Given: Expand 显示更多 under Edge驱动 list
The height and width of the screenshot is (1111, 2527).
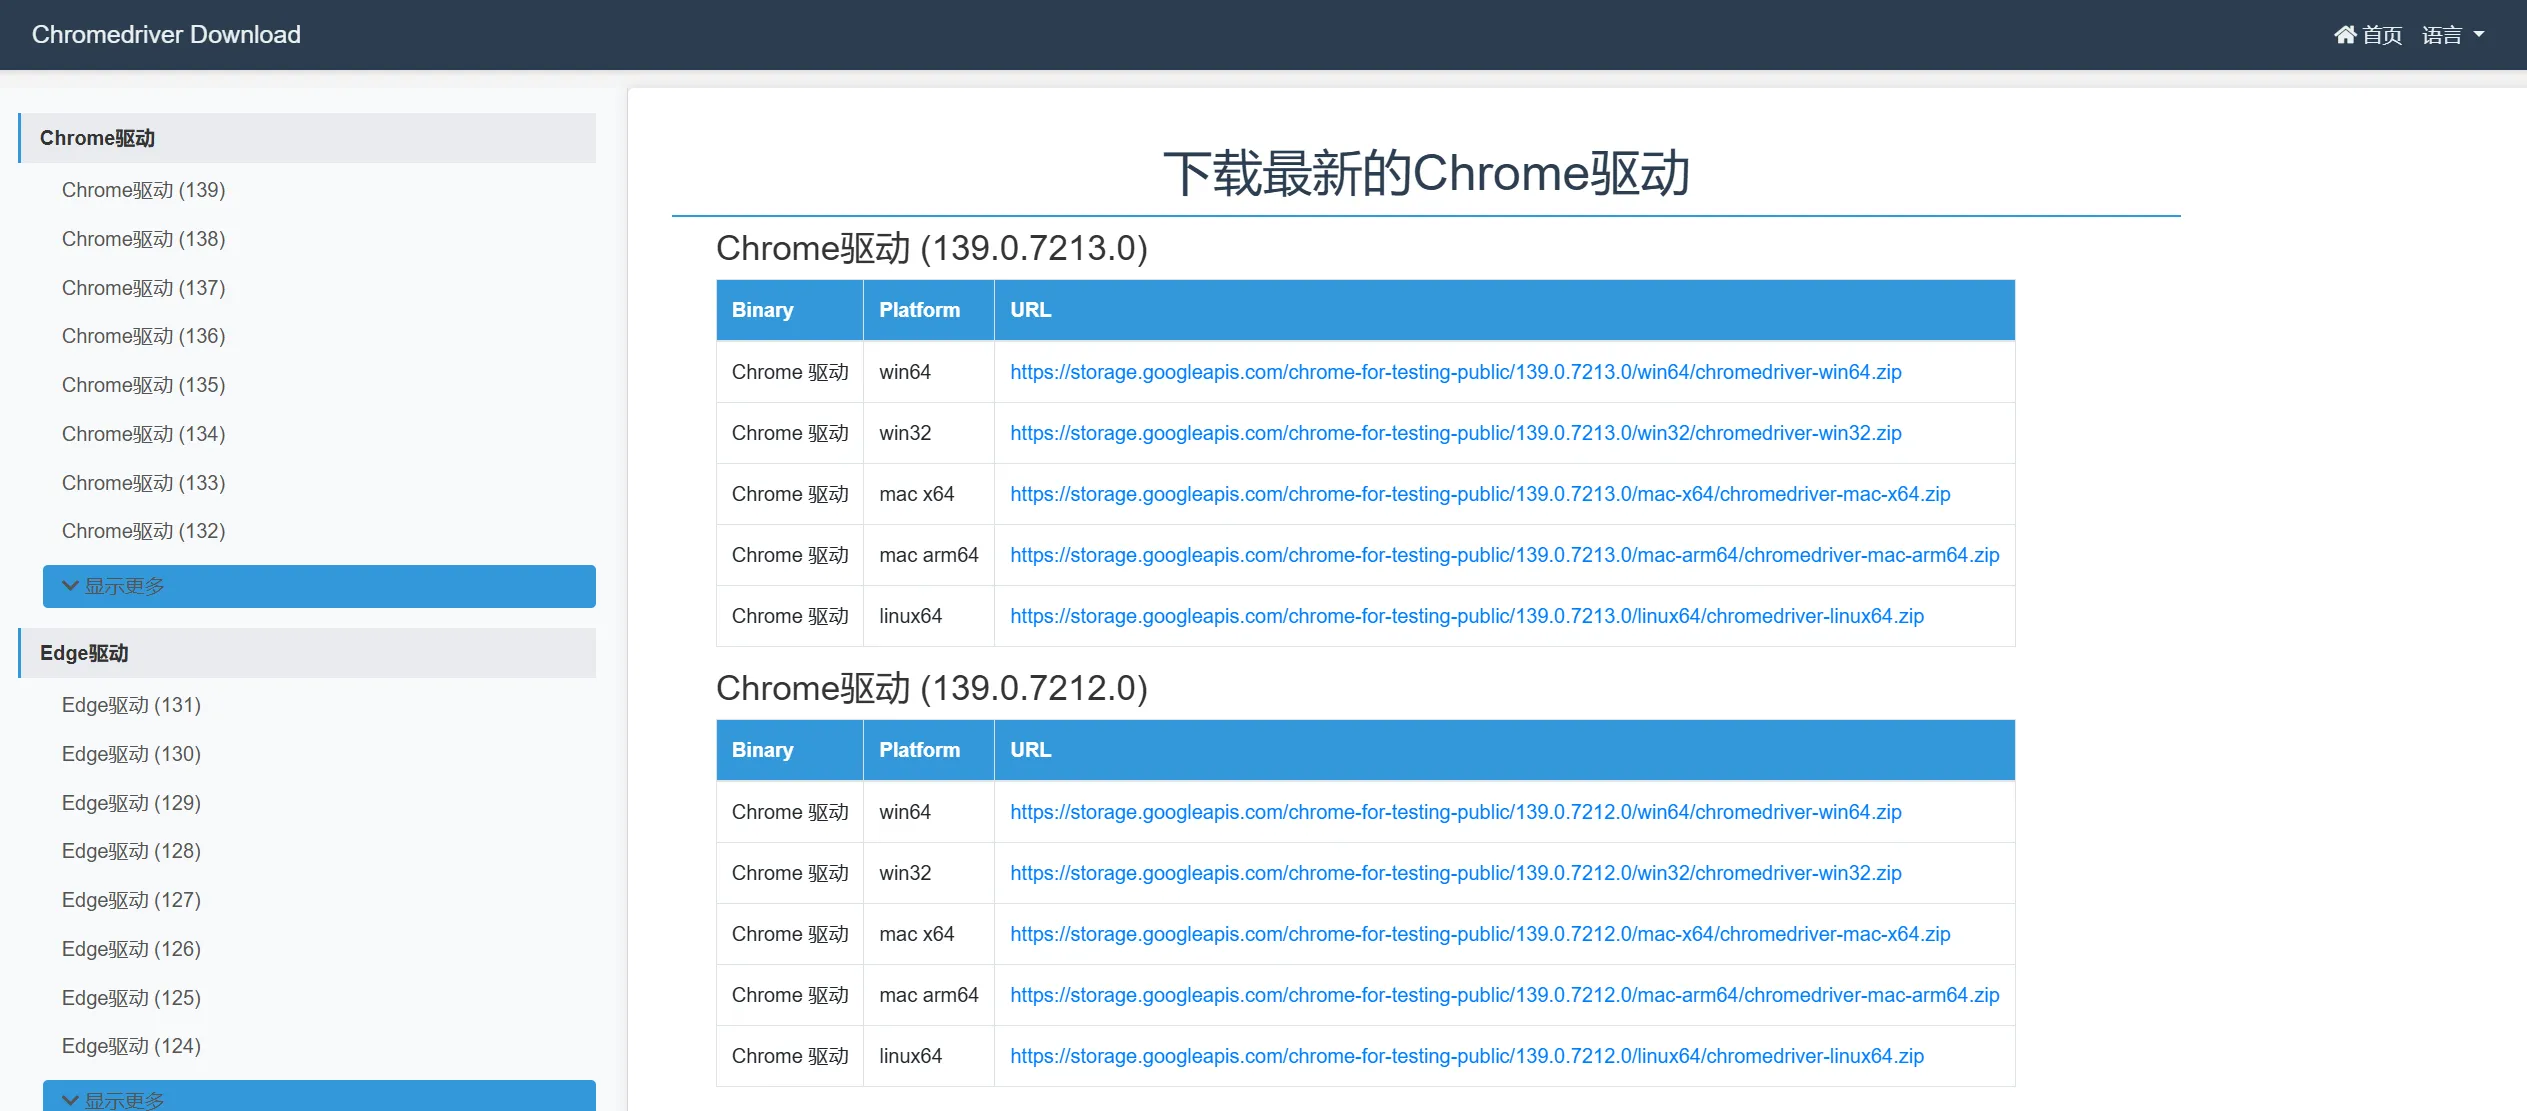Looking at the screenshot, I should (319, 1098).
